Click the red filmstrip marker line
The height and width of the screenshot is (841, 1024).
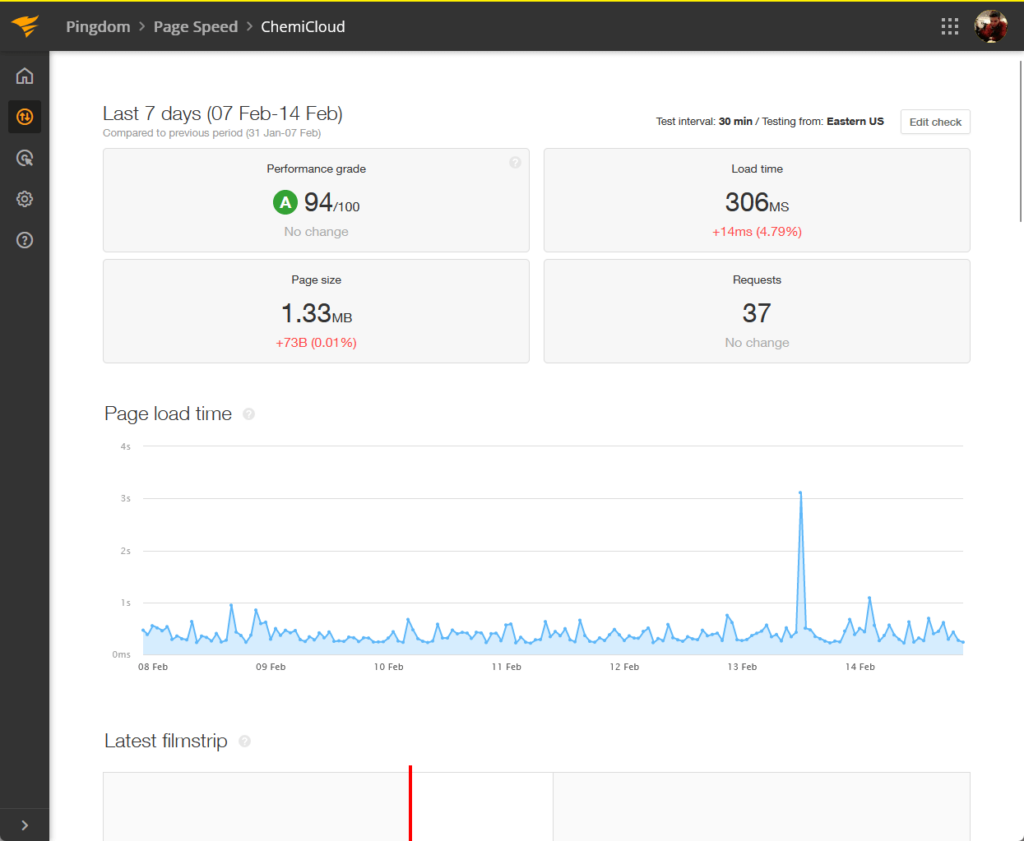point(410,803)
